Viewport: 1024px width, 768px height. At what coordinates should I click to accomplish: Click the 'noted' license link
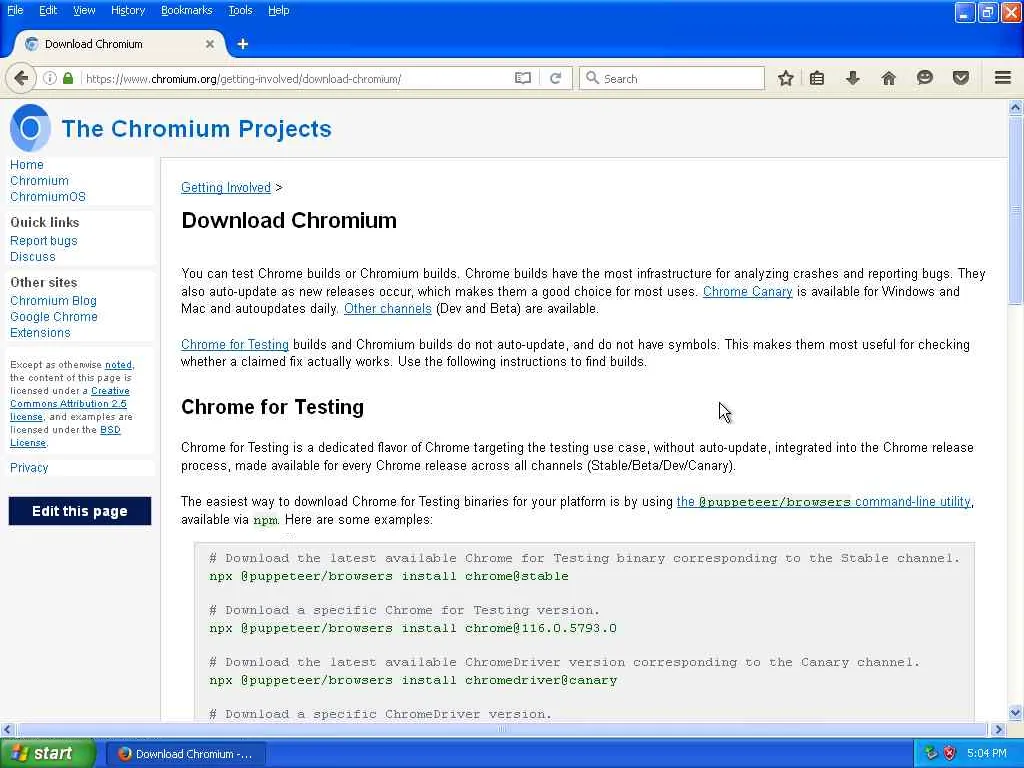118,364
